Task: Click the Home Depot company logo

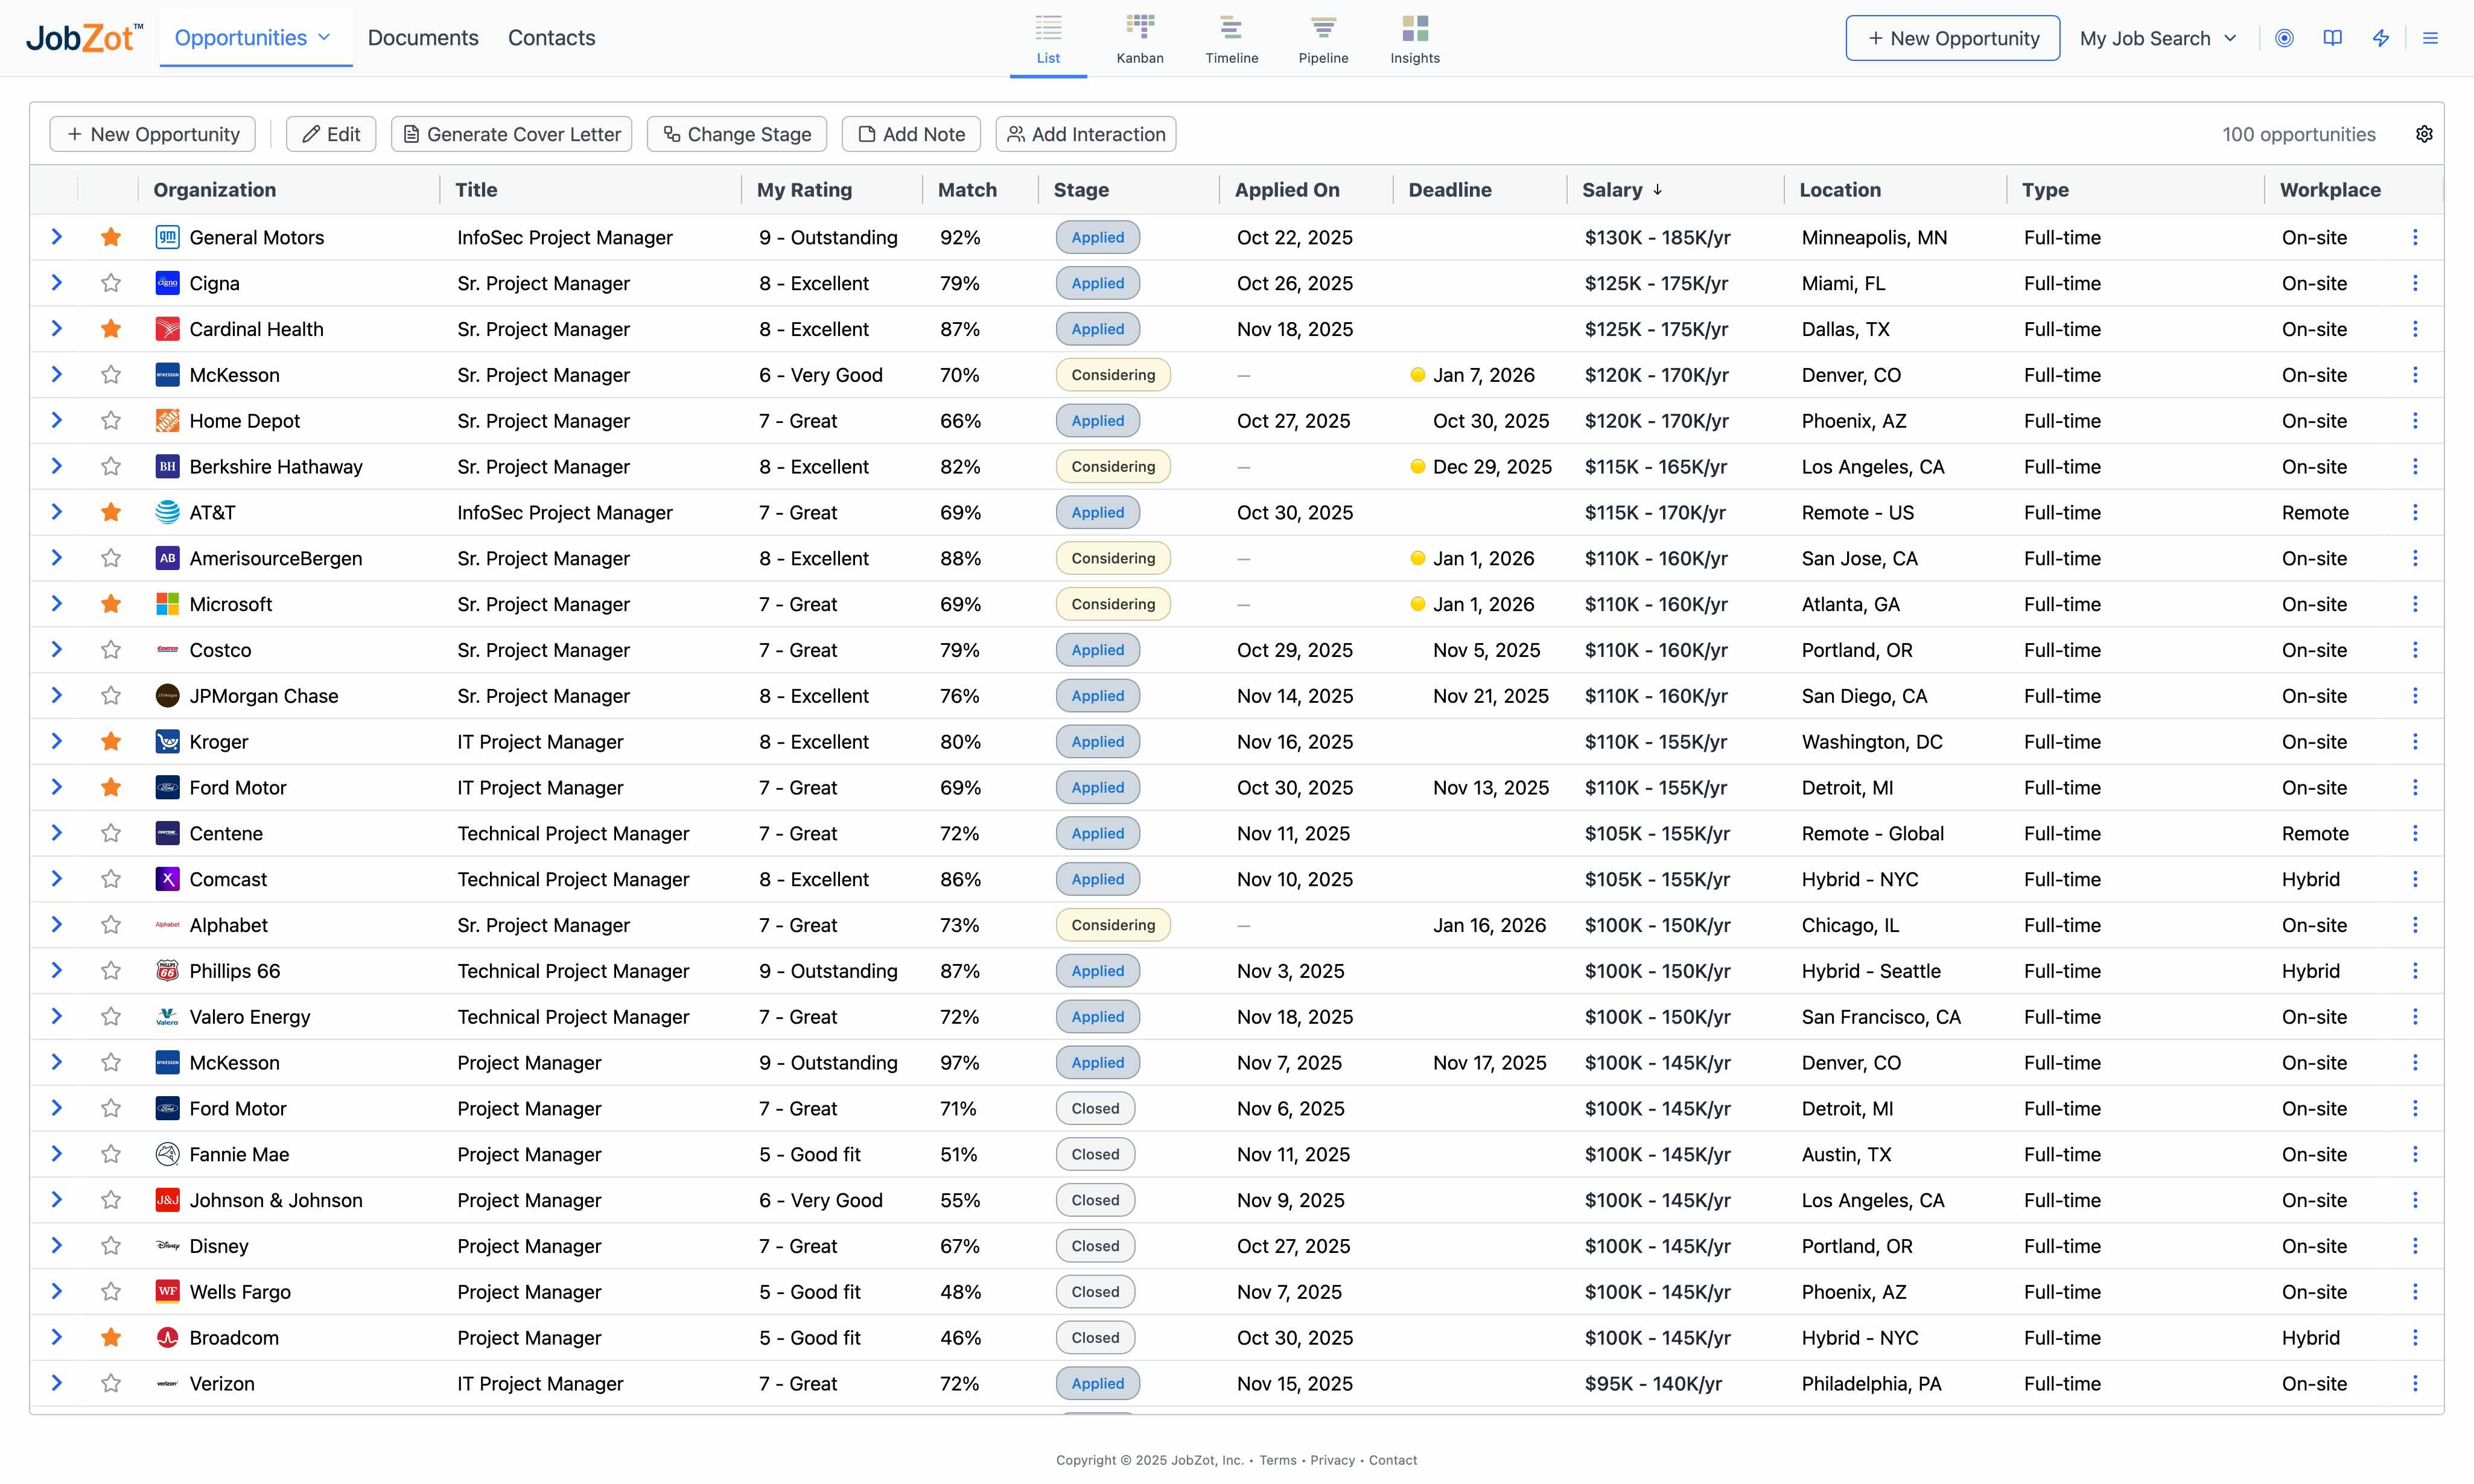Action: [167, 420]
